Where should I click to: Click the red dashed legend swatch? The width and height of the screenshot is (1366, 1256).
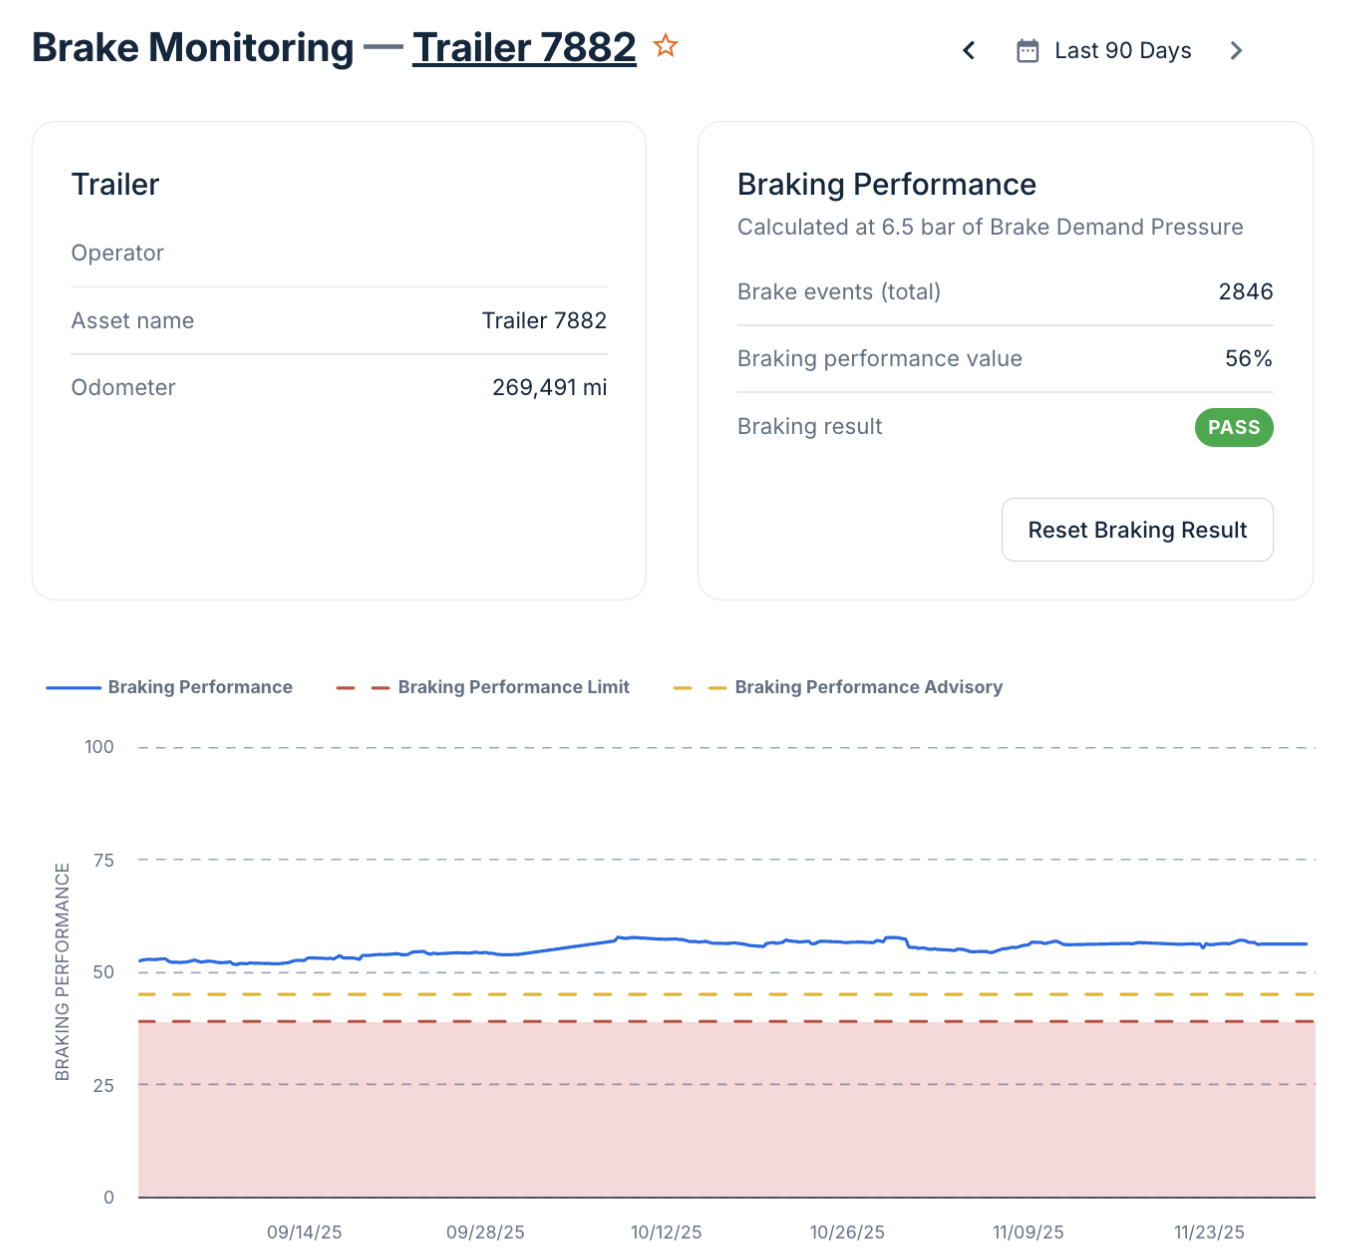[362, 688]
